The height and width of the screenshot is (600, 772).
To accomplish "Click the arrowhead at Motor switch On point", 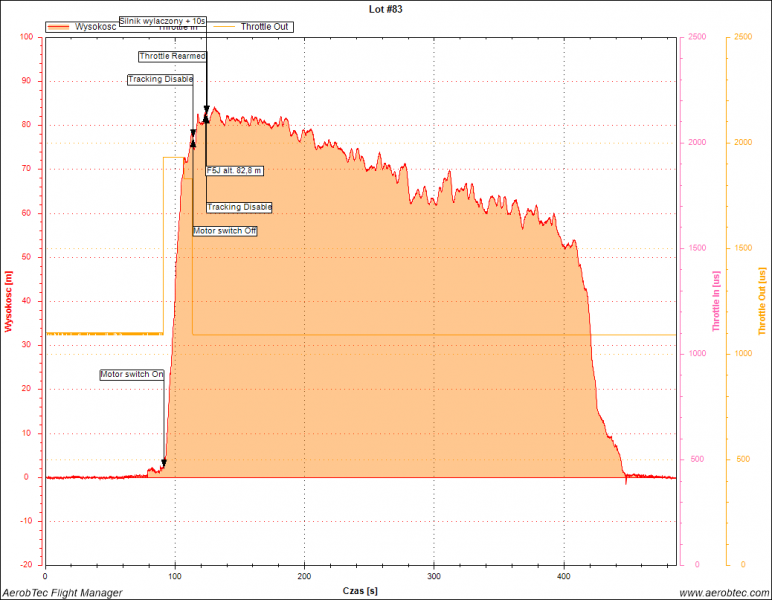I will click(x=164, y=463).
